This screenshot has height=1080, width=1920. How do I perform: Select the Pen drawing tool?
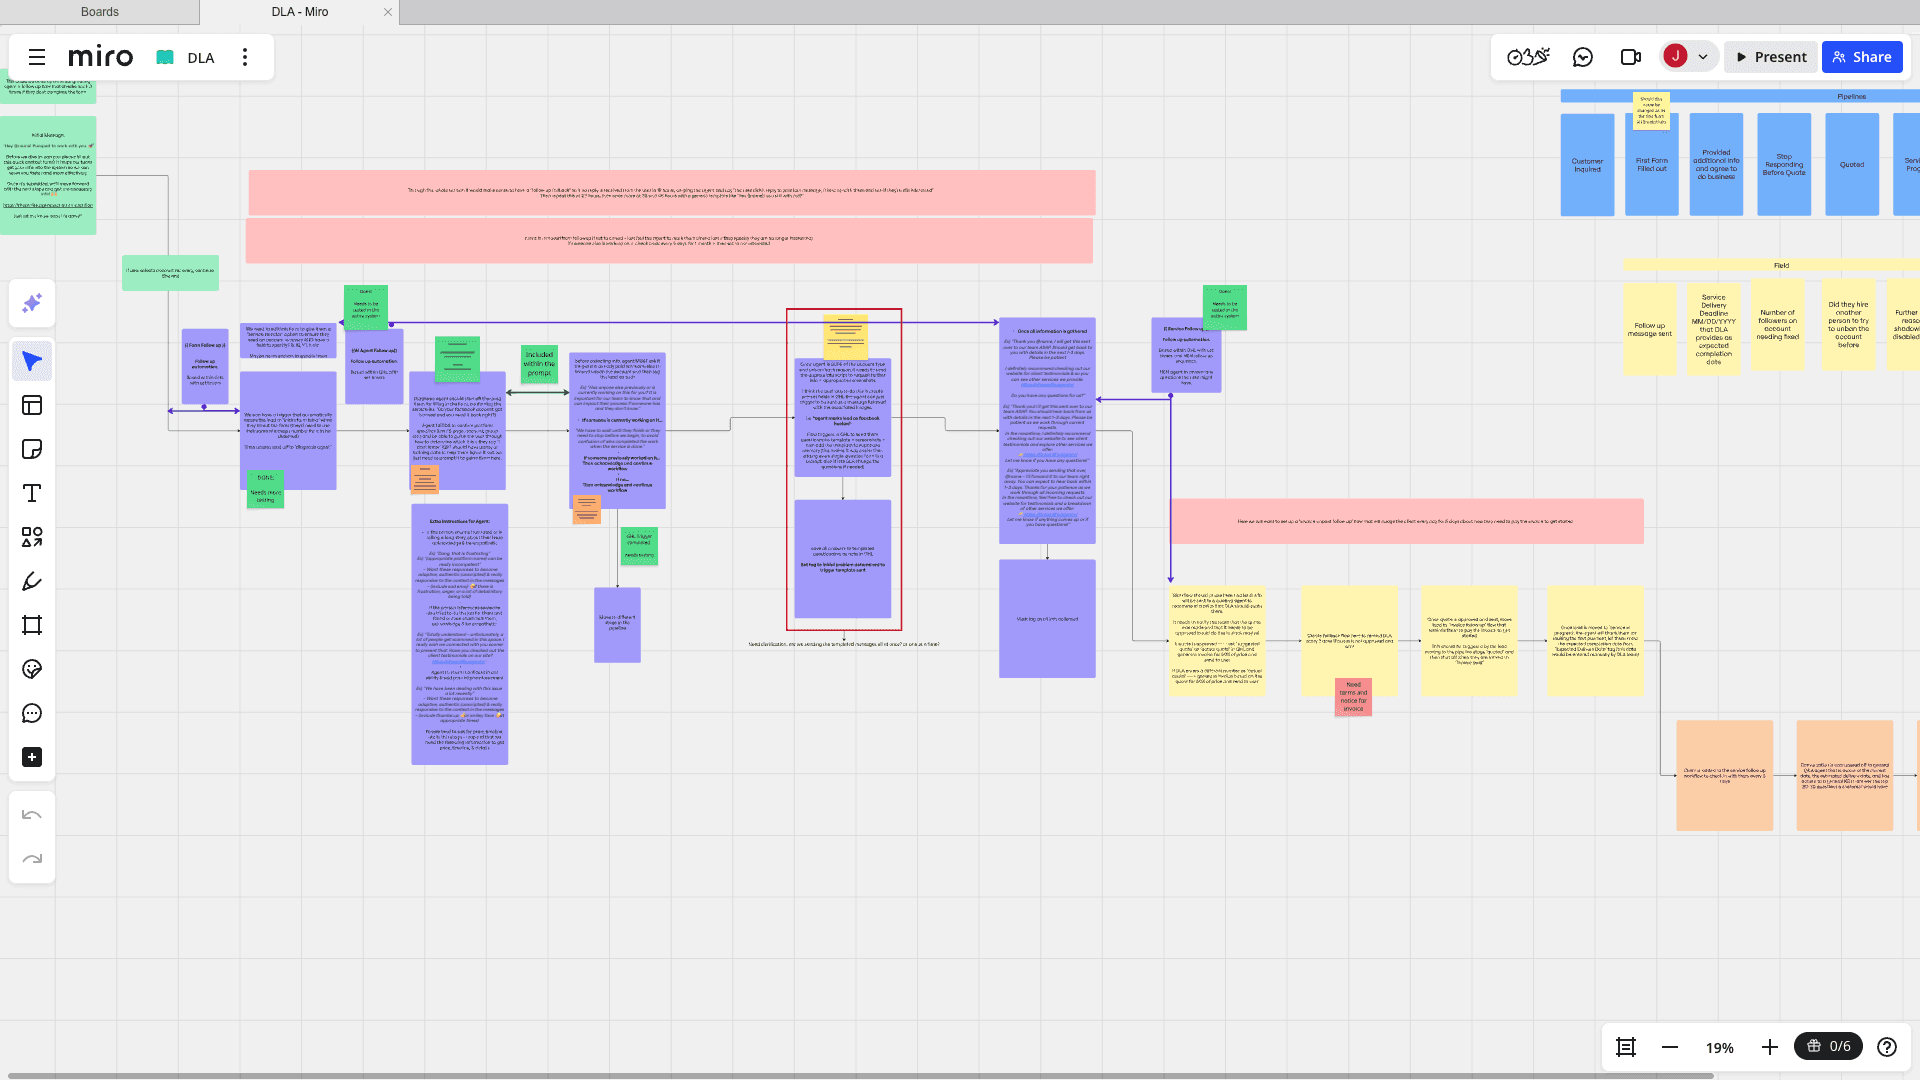click(32, 581)
